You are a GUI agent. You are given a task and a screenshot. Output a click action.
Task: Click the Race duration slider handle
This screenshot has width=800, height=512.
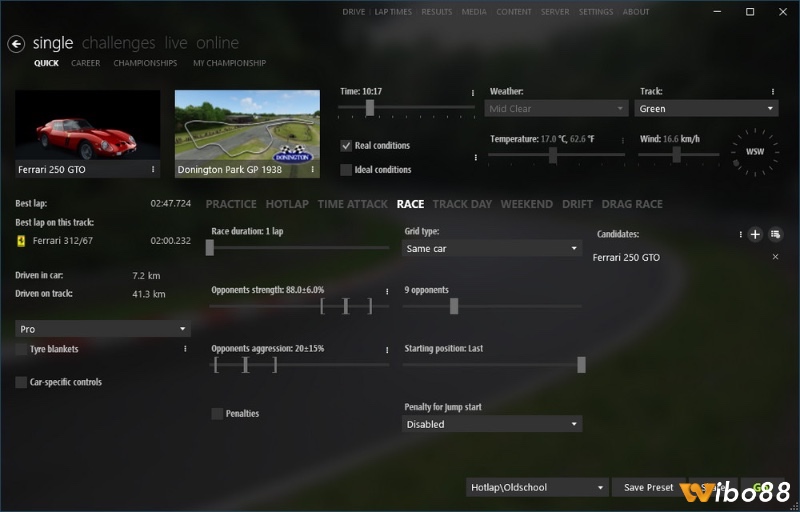(x=210, y=248)
